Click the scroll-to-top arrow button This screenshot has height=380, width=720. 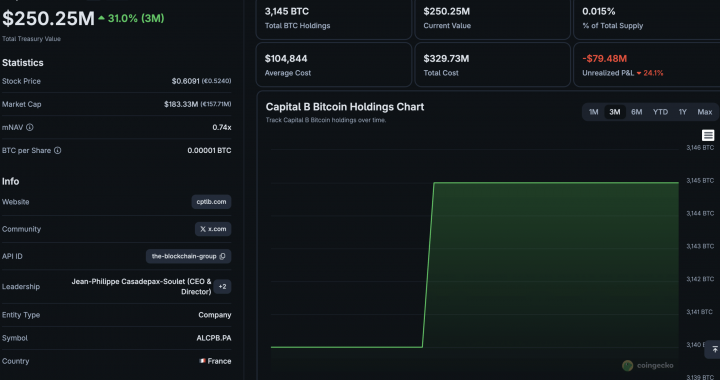point(714,350)
